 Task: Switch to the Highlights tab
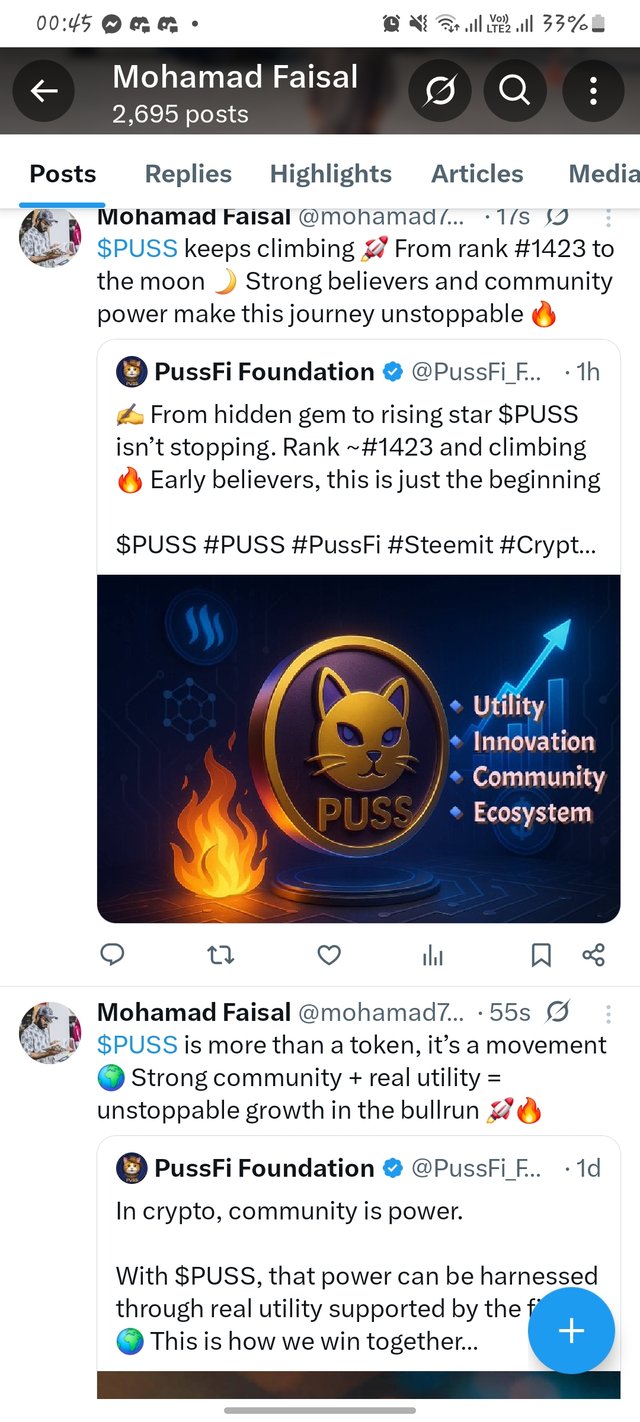click(330, 174)
